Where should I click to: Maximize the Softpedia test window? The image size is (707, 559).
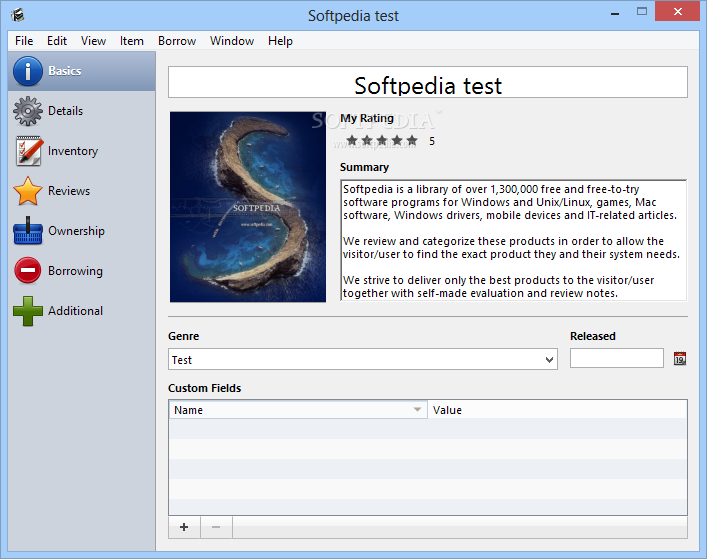tap(642, 12)
